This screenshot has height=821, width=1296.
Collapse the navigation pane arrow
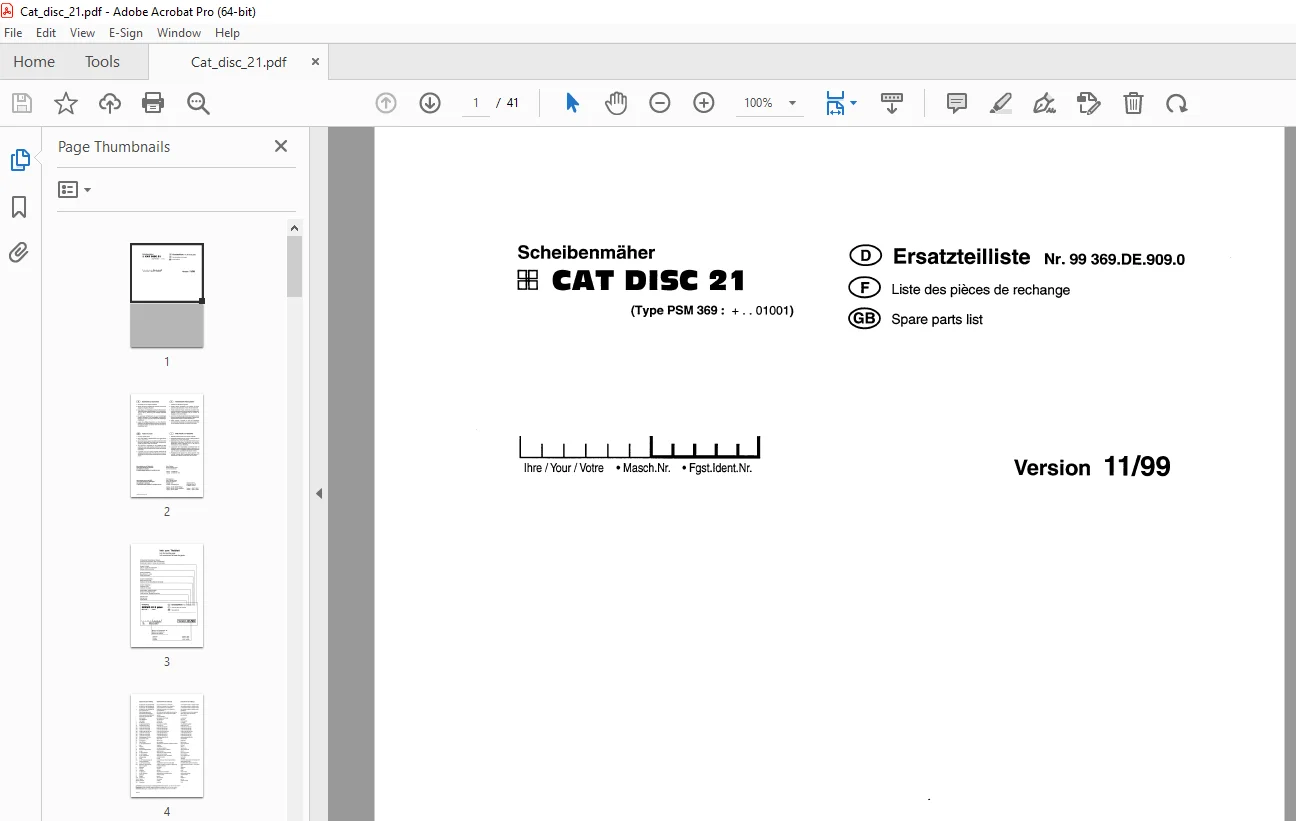319,493
